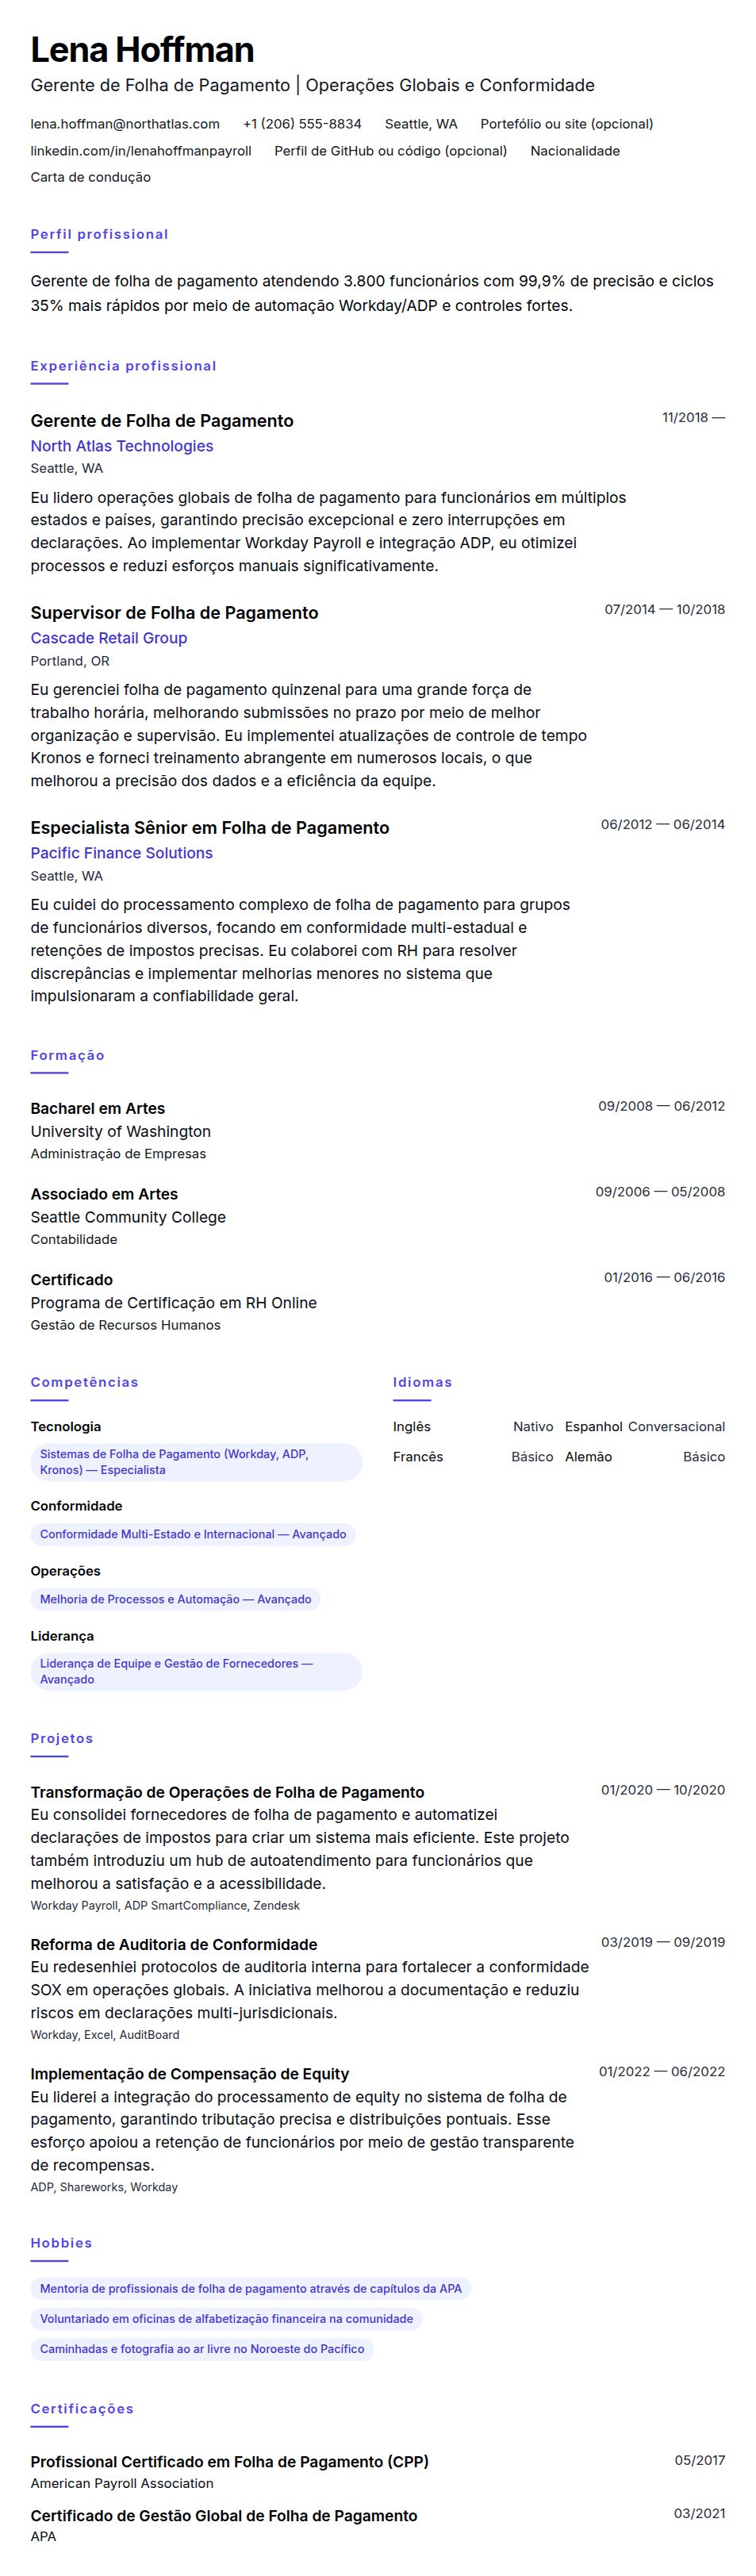Click the Carta de condução field
The height and width of the screenshot is (2576, 756).
[x=91, y=177]
